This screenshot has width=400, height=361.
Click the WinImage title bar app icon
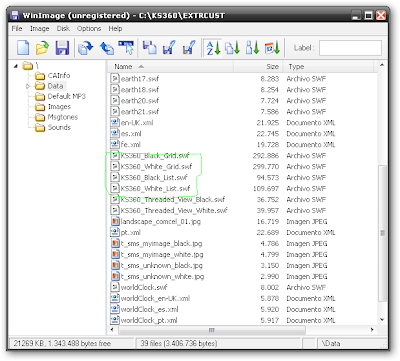(15, 15)
